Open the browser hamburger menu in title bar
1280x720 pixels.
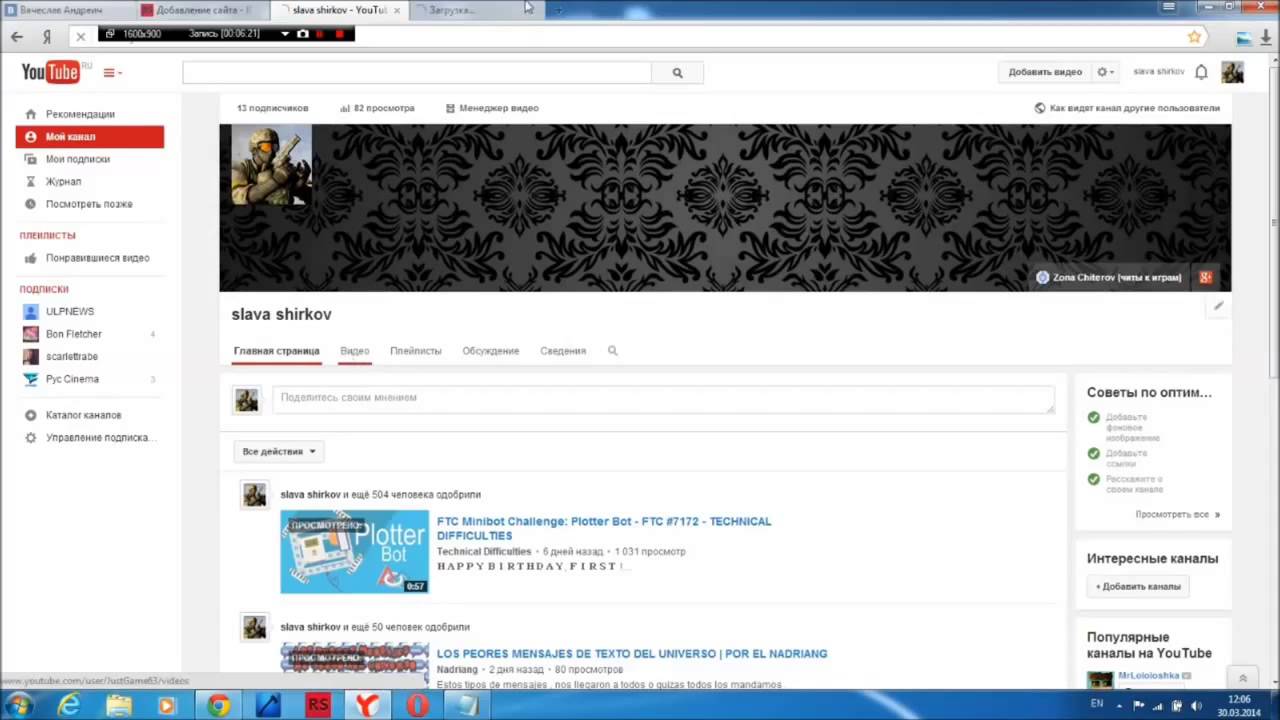pyautogui.click(x=1169, y=7)
